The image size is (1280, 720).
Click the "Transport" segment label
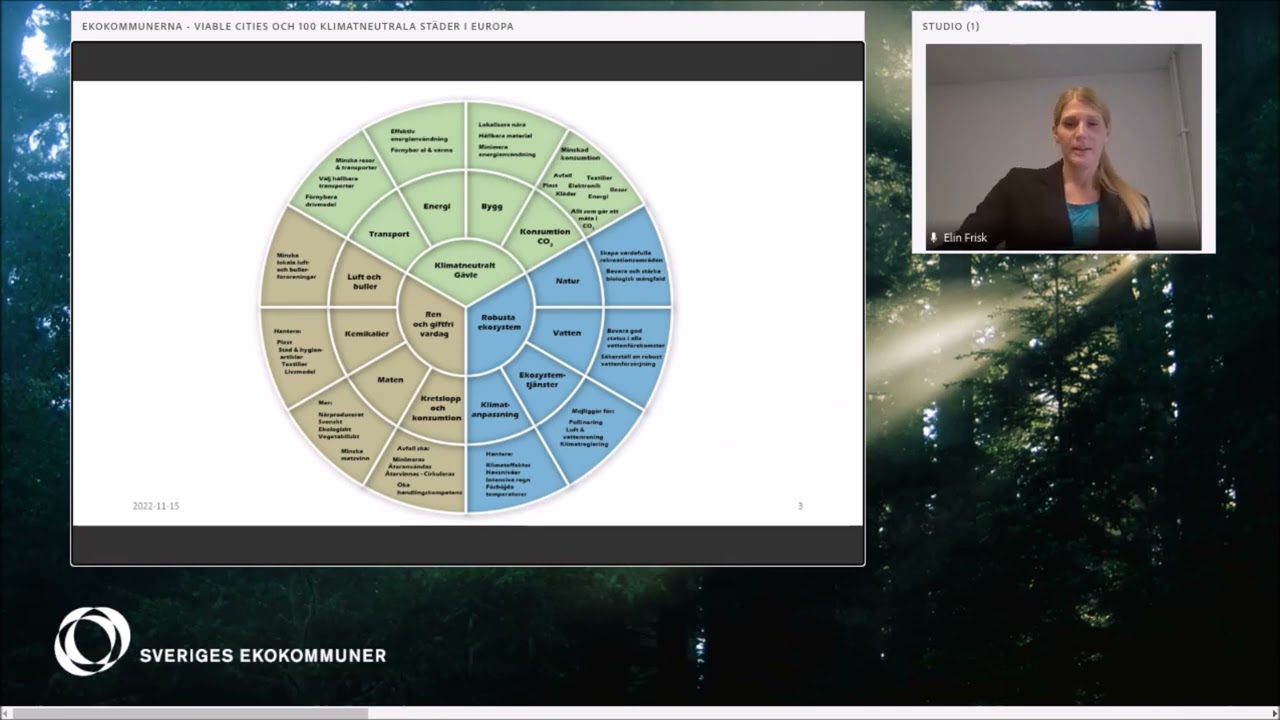point(389,234)
